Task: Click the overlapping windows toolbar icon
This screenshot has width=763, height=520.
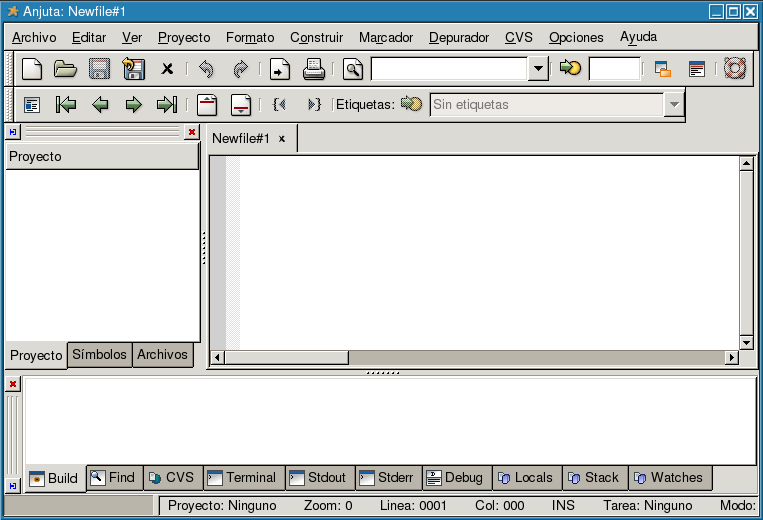Action: pos(663,69)
